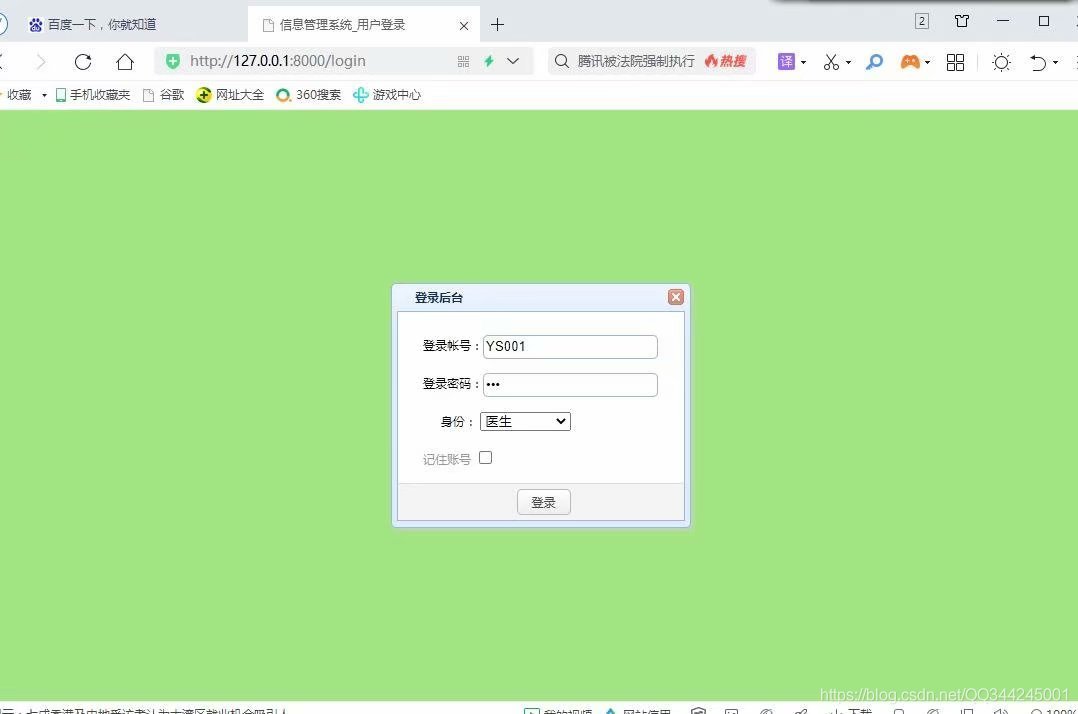Open the 身份 dropdown showing 医生
Viewport: 1078px width, 714px height.
525,421
